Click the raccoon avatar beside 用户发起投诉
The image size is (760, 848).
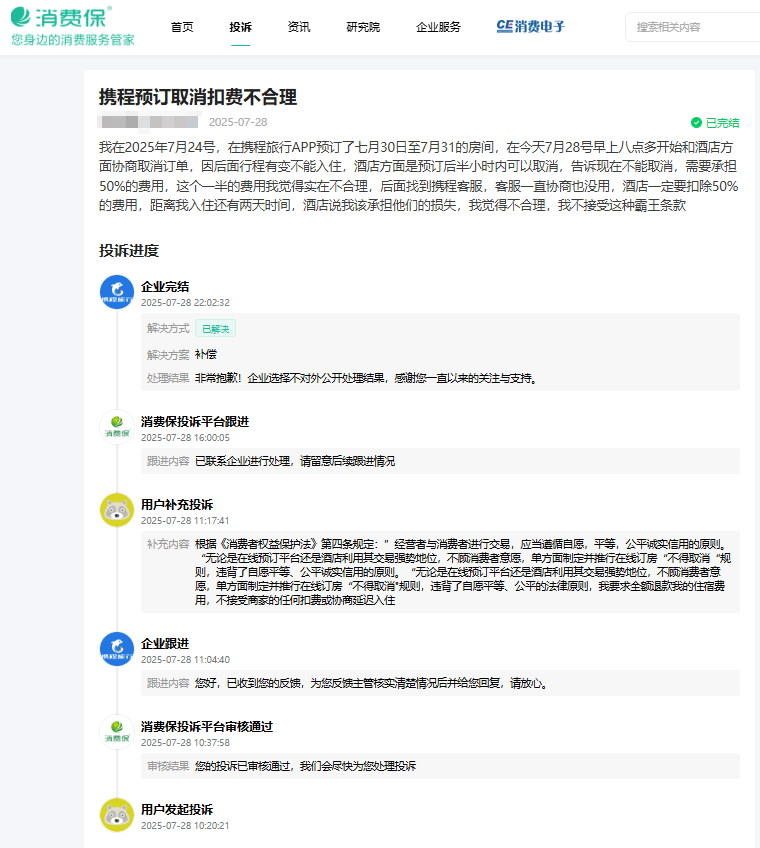point(117,815)
